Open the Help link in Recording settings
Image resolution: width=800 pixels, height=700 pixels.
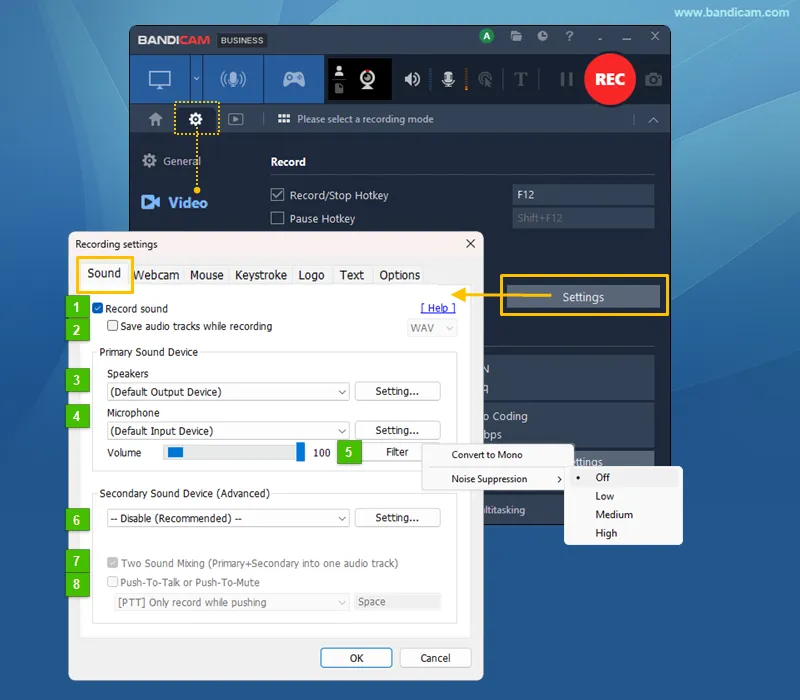[438, 308]
